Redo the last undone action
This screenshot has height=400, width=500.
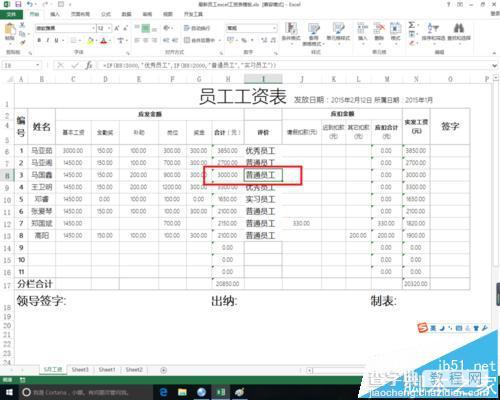[45, 5]
